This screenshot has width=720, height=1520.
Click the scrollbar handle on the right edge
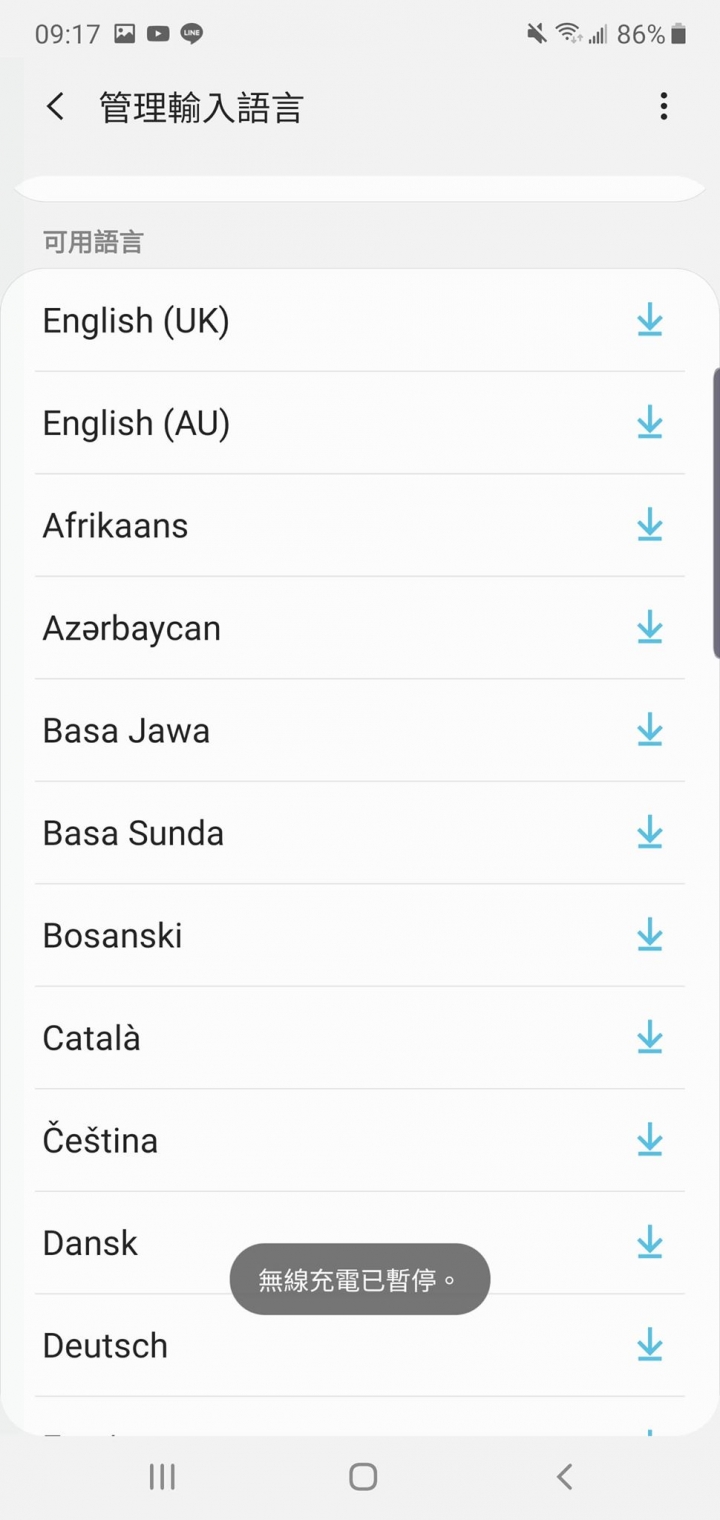715,513
